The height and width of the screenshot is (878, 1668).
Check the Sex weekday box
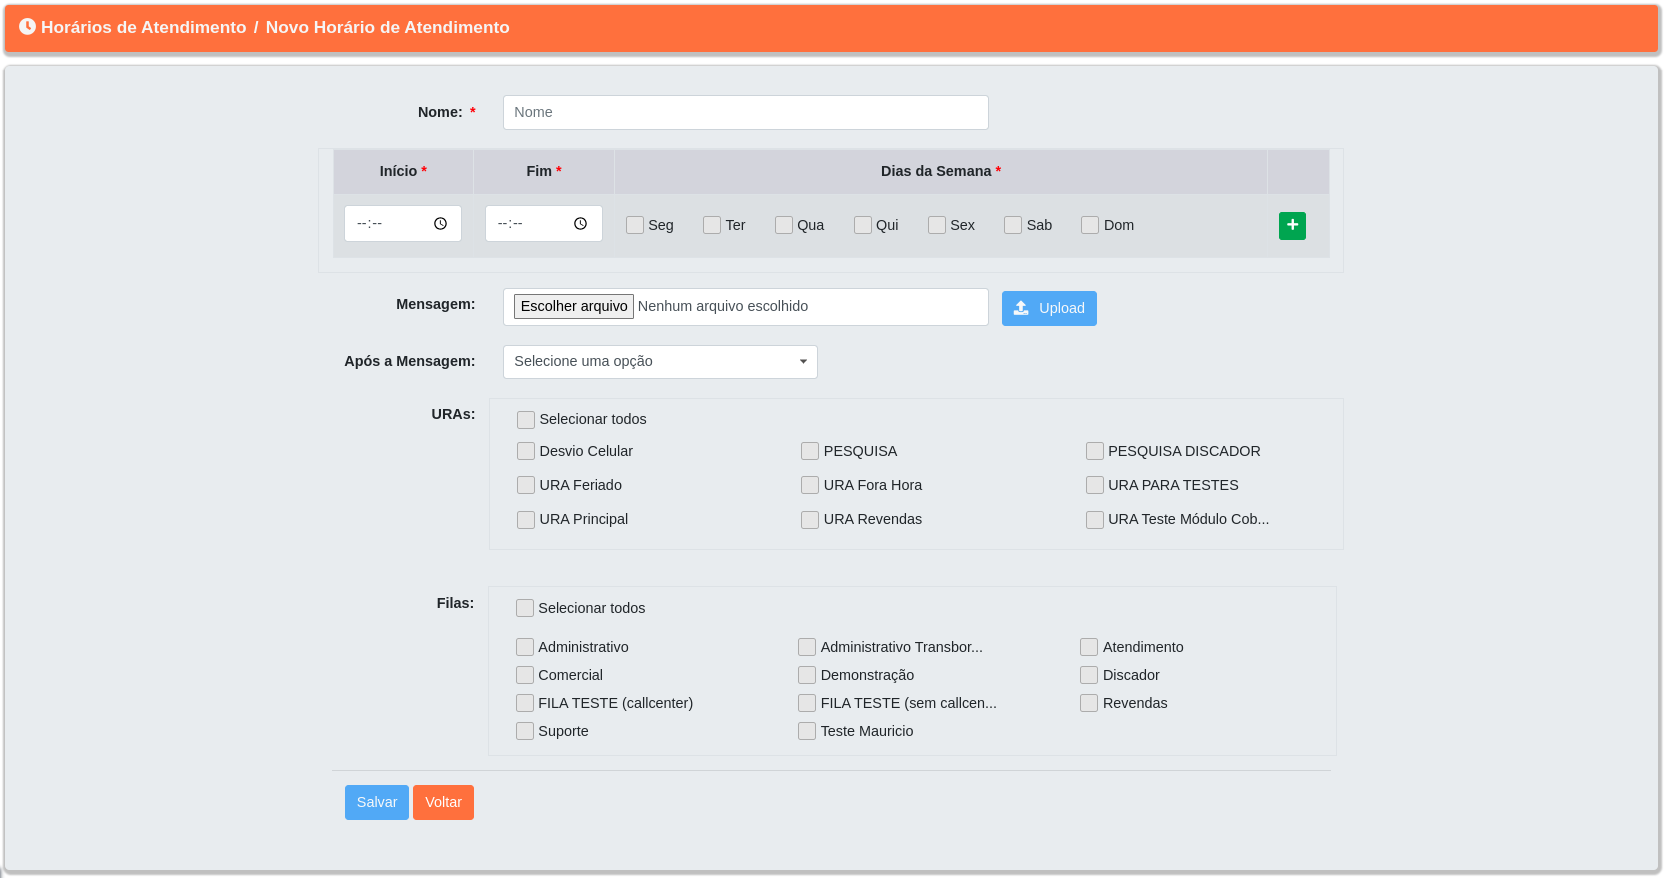pos(937,225)
